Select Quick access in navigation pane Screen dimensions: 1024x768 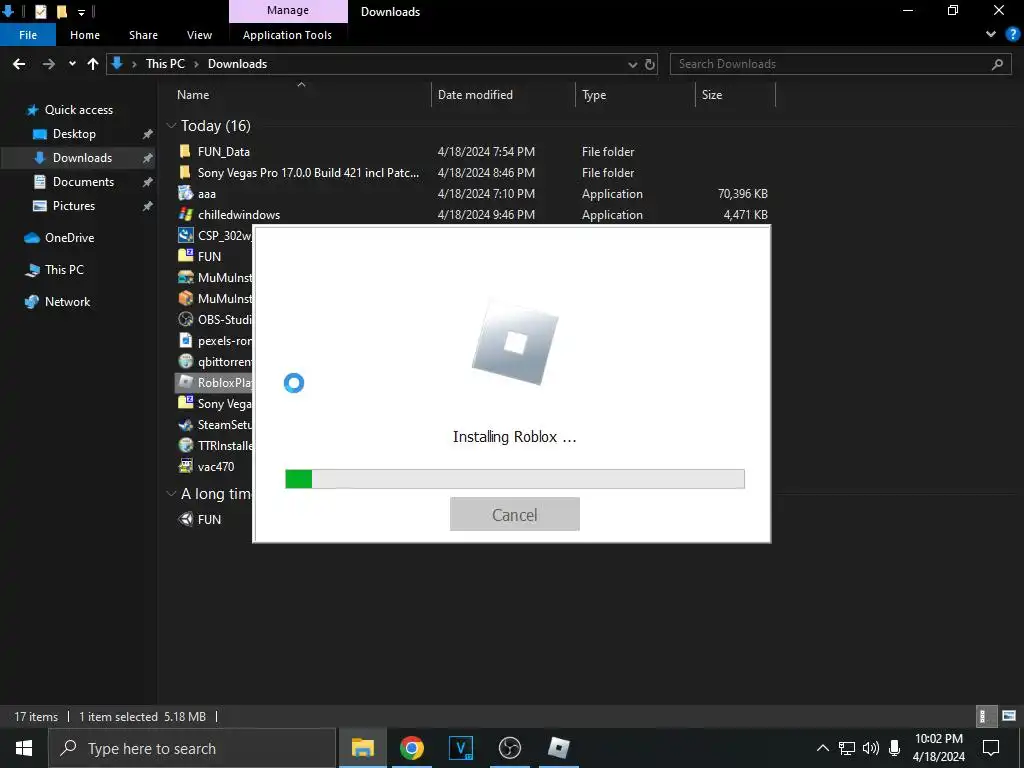78,110
